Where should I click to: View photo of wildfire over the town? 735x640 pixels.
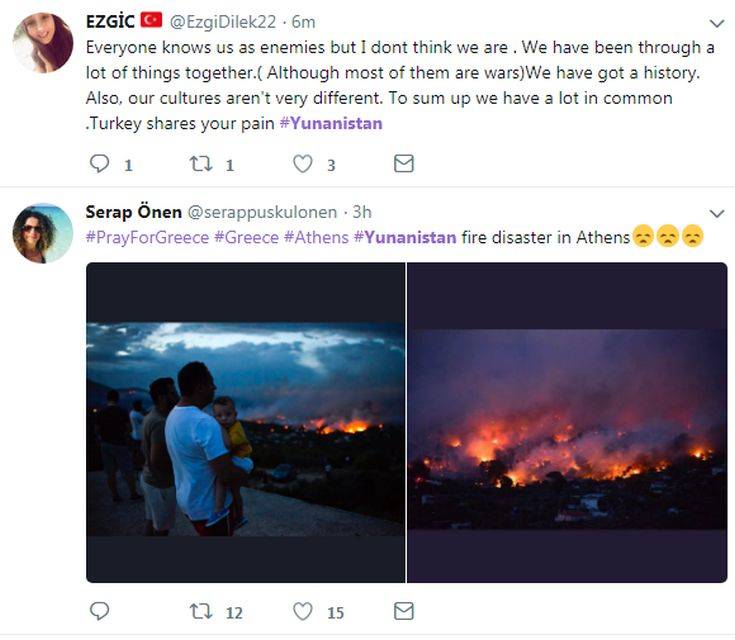[x=567, y=422]
